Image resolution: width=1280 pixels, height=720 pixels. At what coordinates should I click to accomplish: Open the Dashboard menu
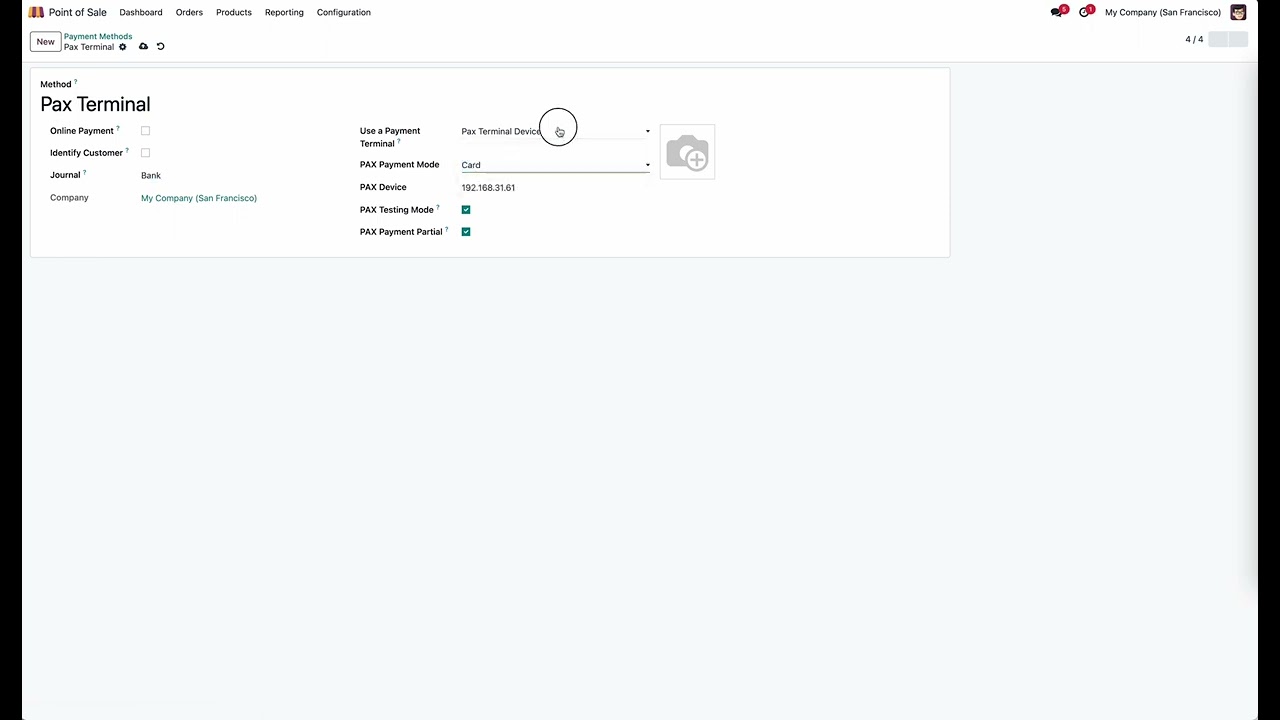[x=141, y=12]
